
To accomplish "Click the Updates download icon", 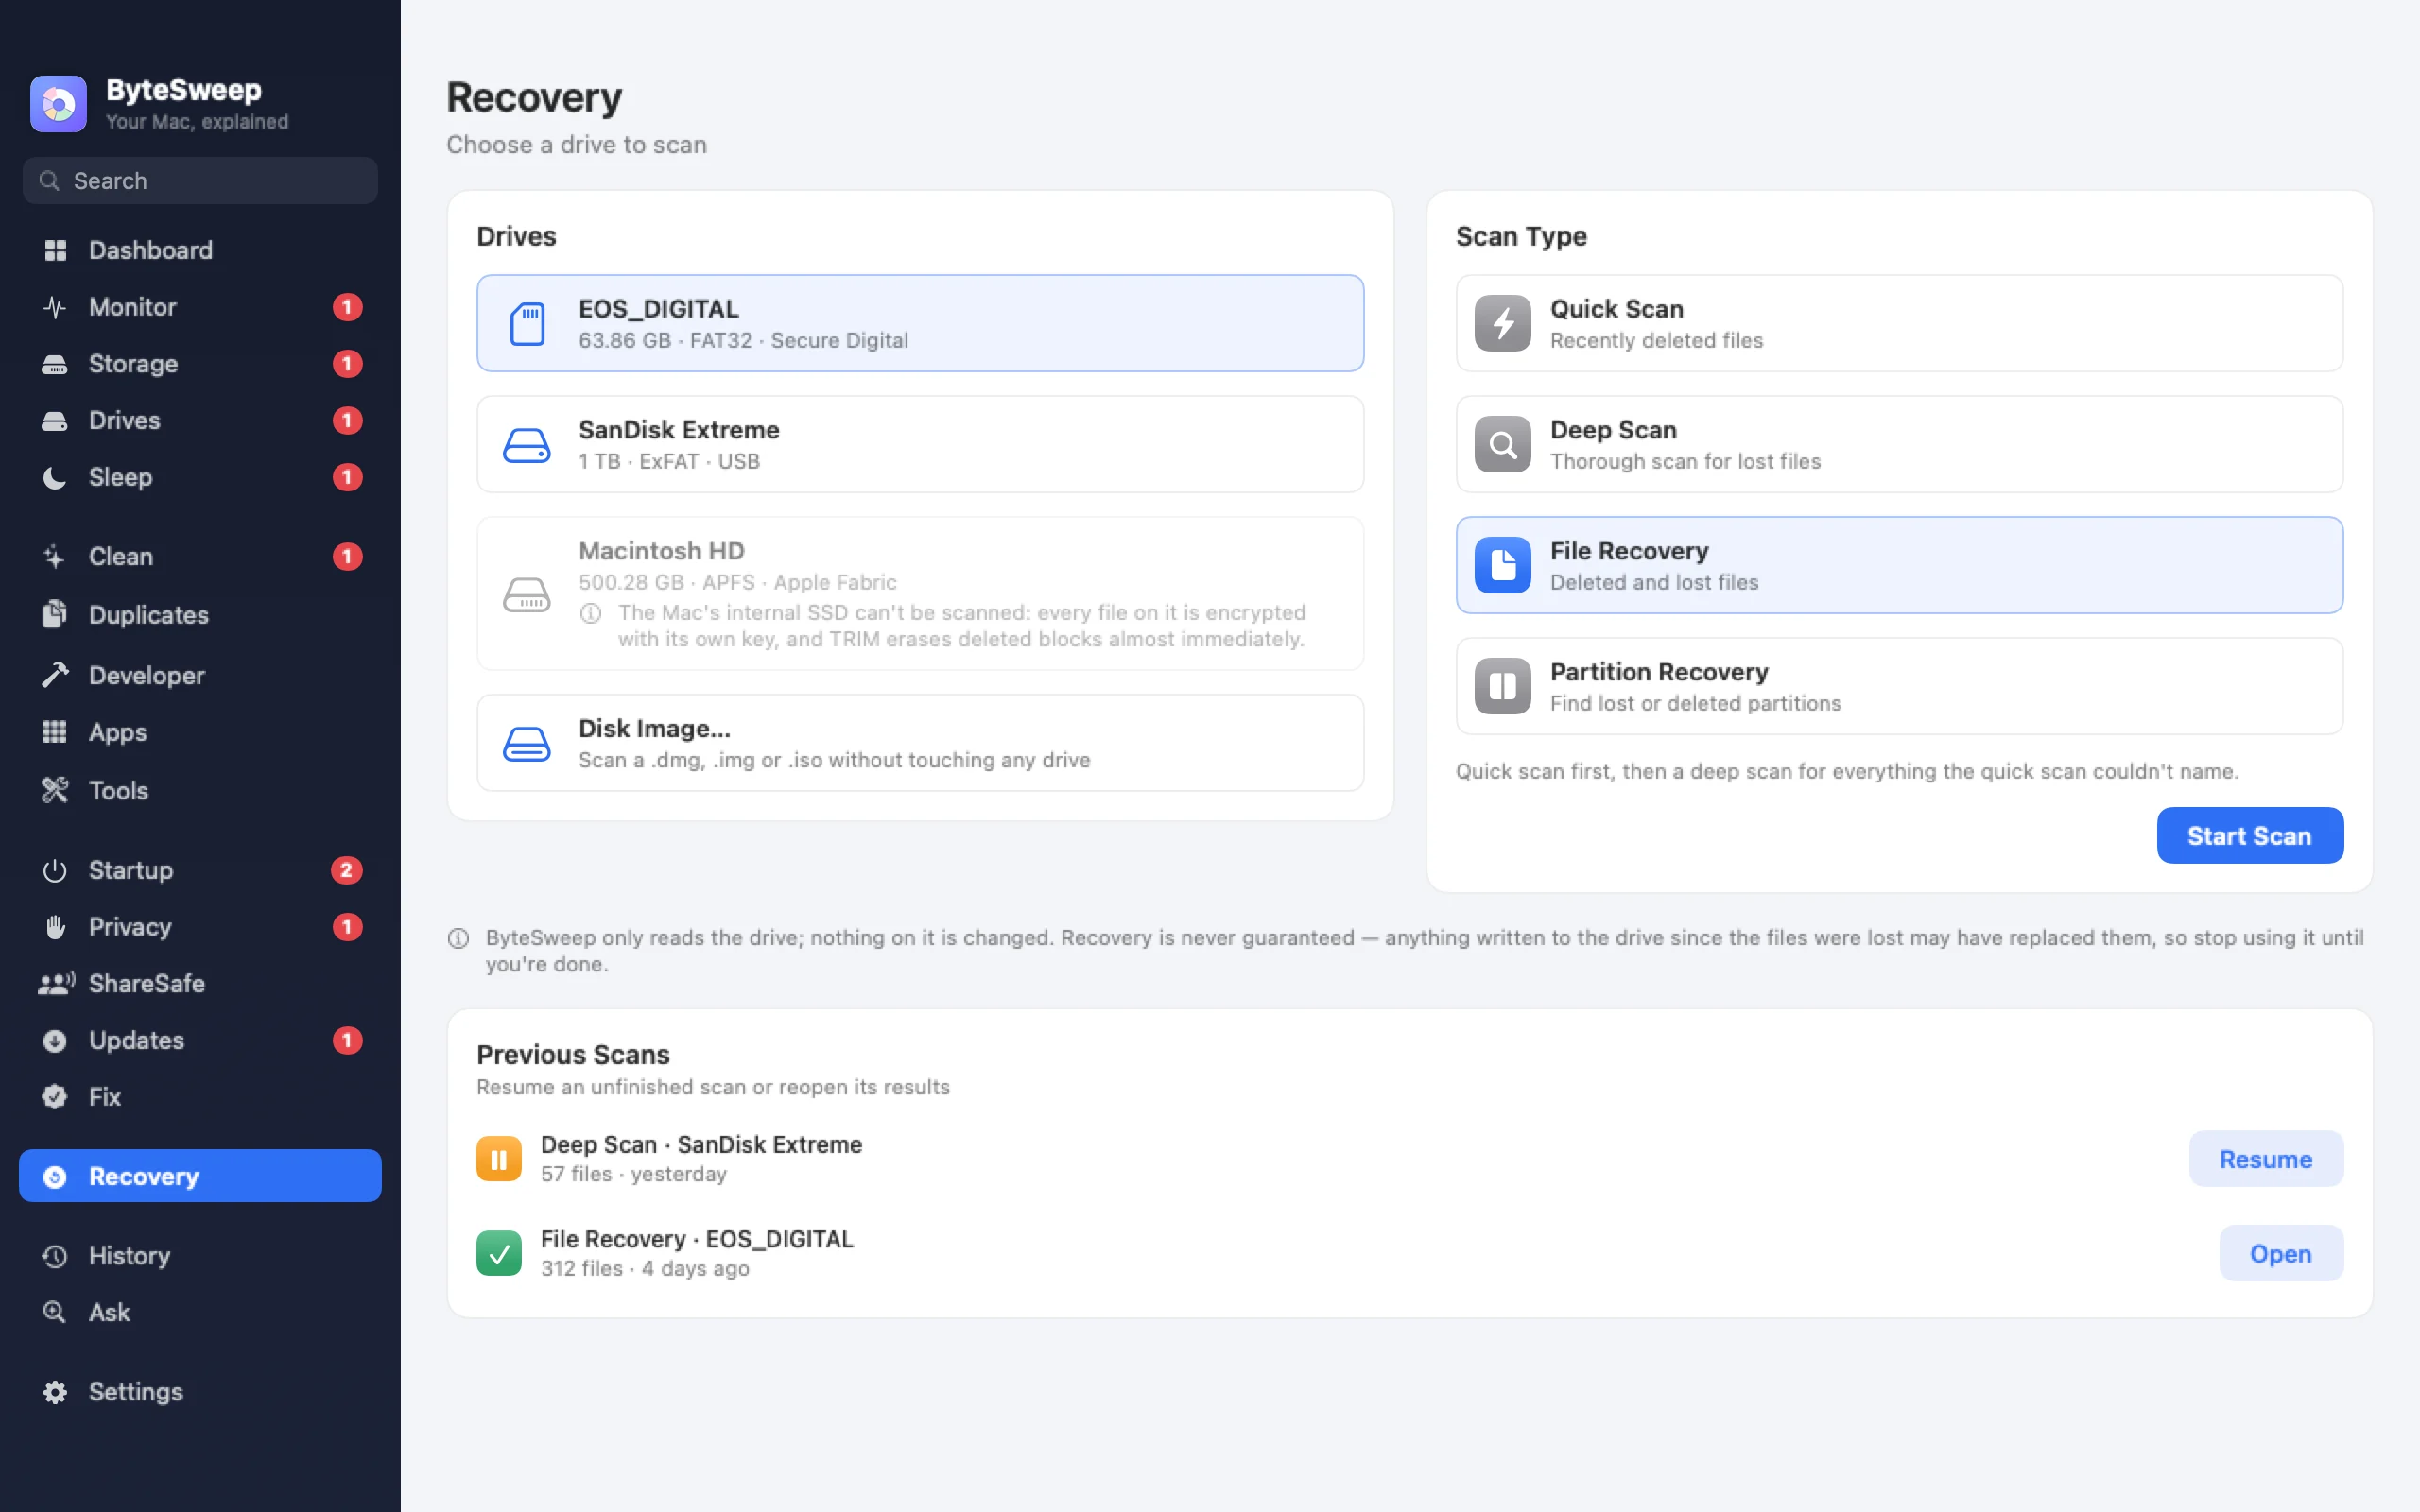I will [x=55, y=1040].
